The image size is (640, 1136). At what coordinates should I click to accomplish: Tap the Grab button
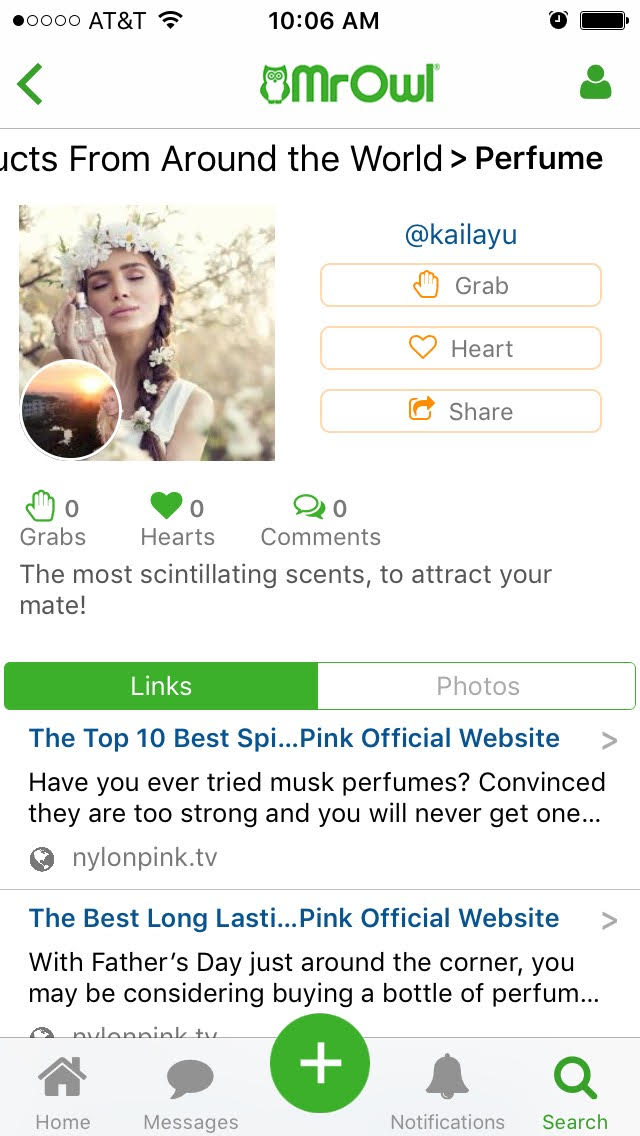[460, 285]
